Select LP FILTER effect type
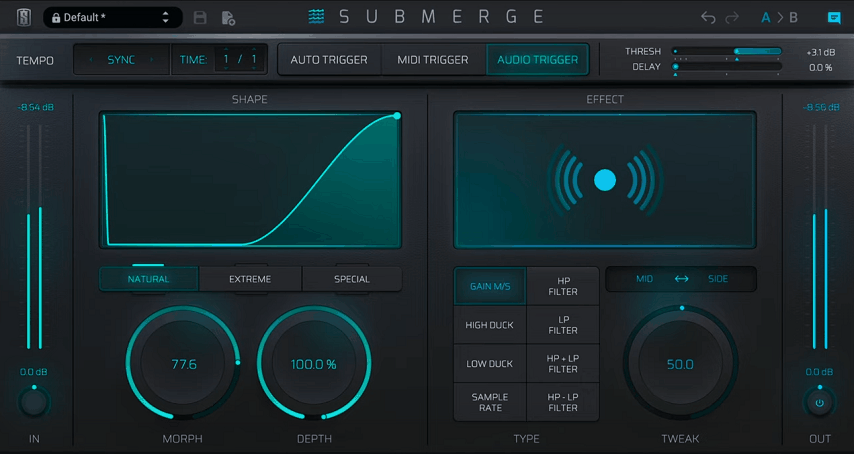The width and height of the screenshot is (854, 454). (563, 325)
